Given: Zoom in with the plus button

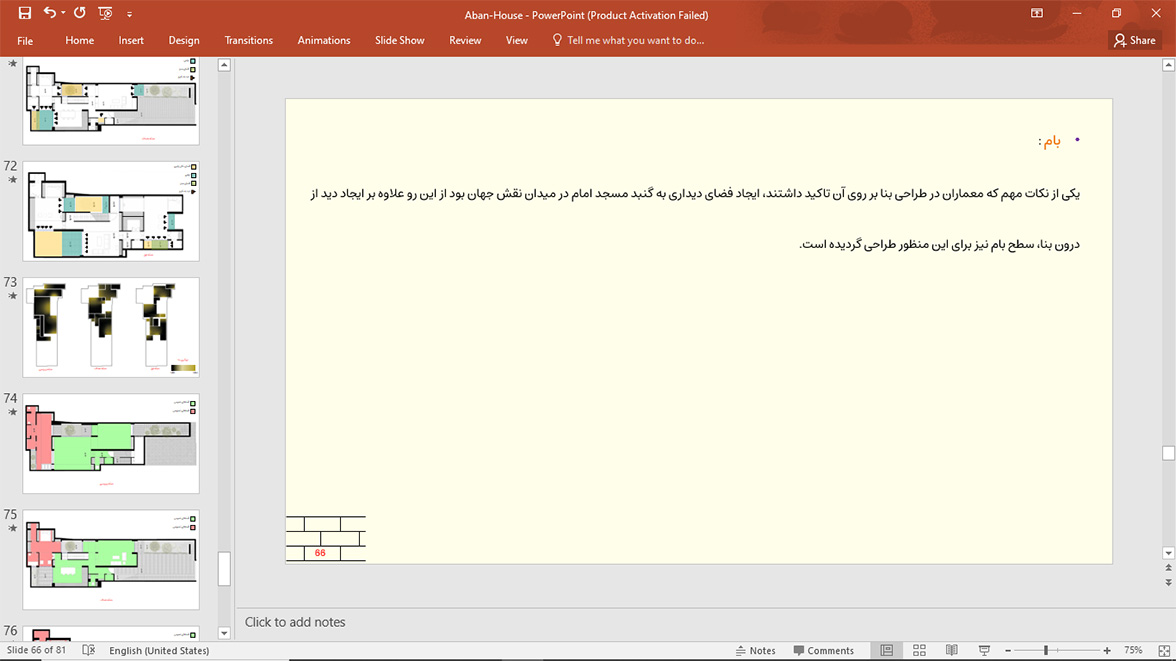Looking at the screenshot, I should point(1107,650).
